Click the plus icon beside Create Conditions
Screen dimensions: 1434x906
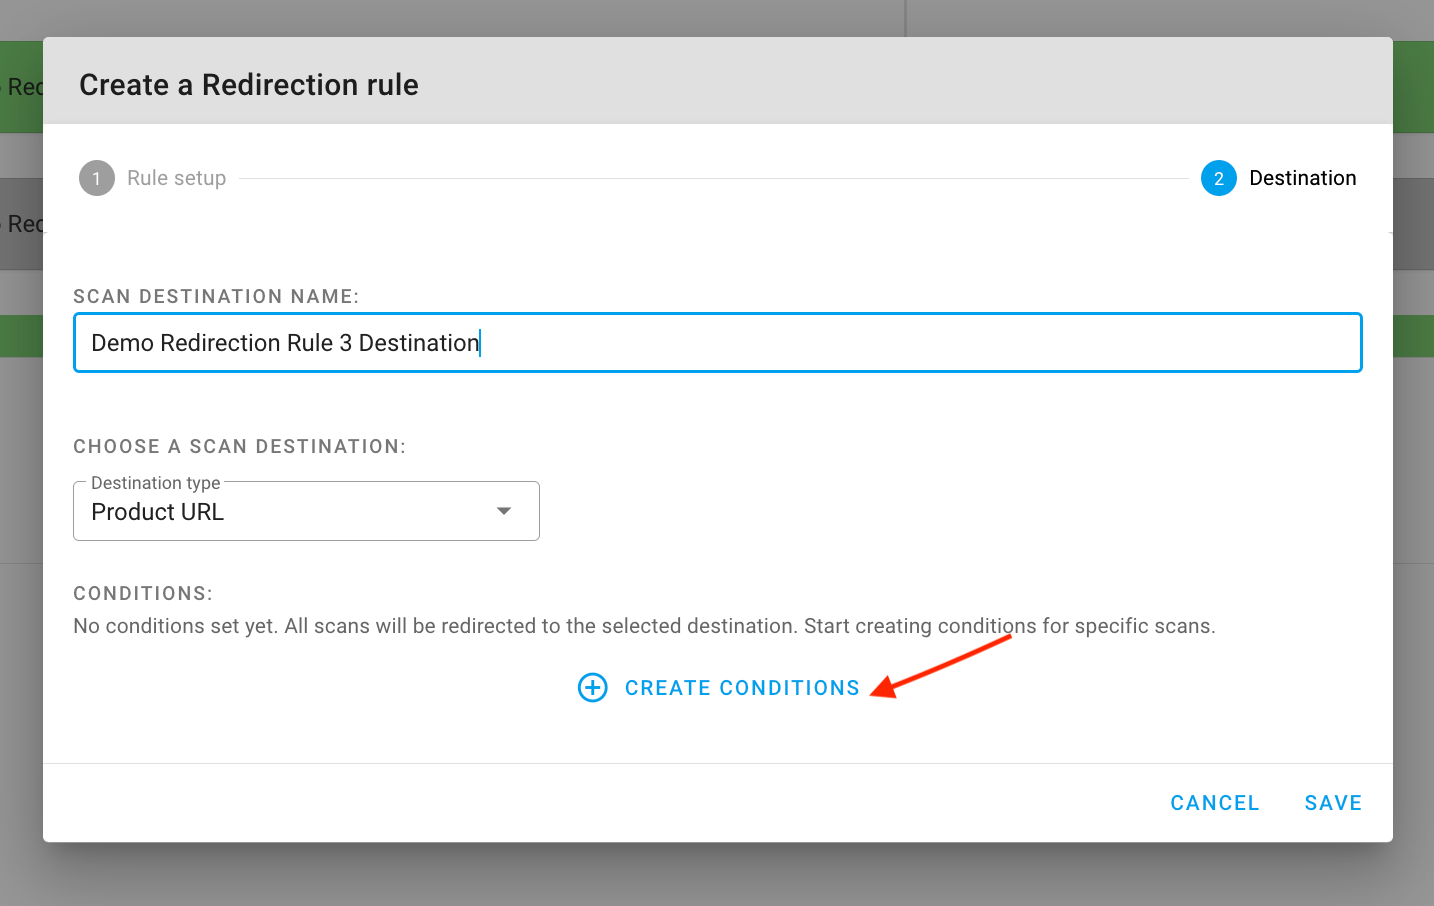593,688
